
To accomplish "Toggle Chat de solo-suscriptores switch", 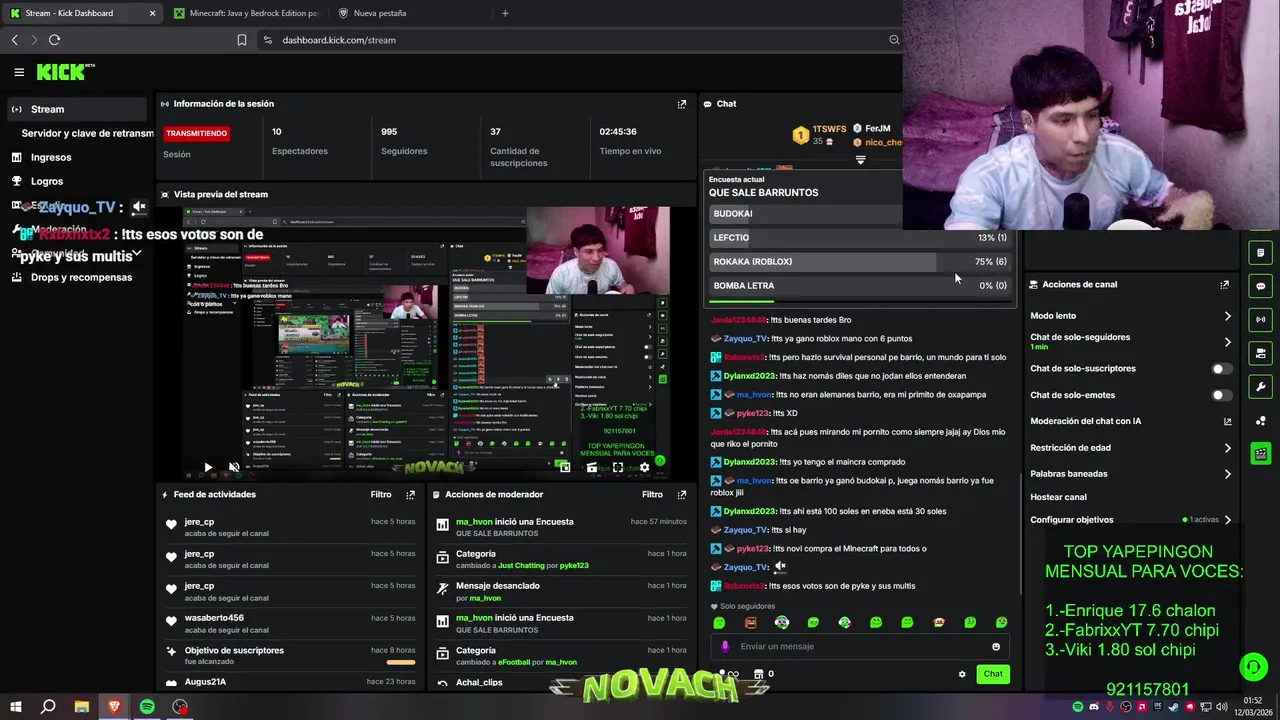I will pyautogui.click(x=1220, y=369).
